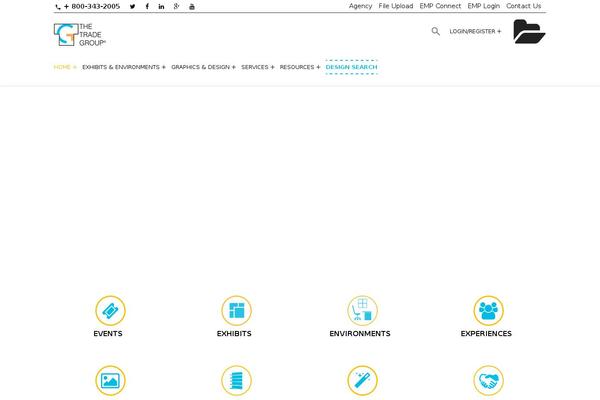Visit the LinkedIn icon link

161,7
